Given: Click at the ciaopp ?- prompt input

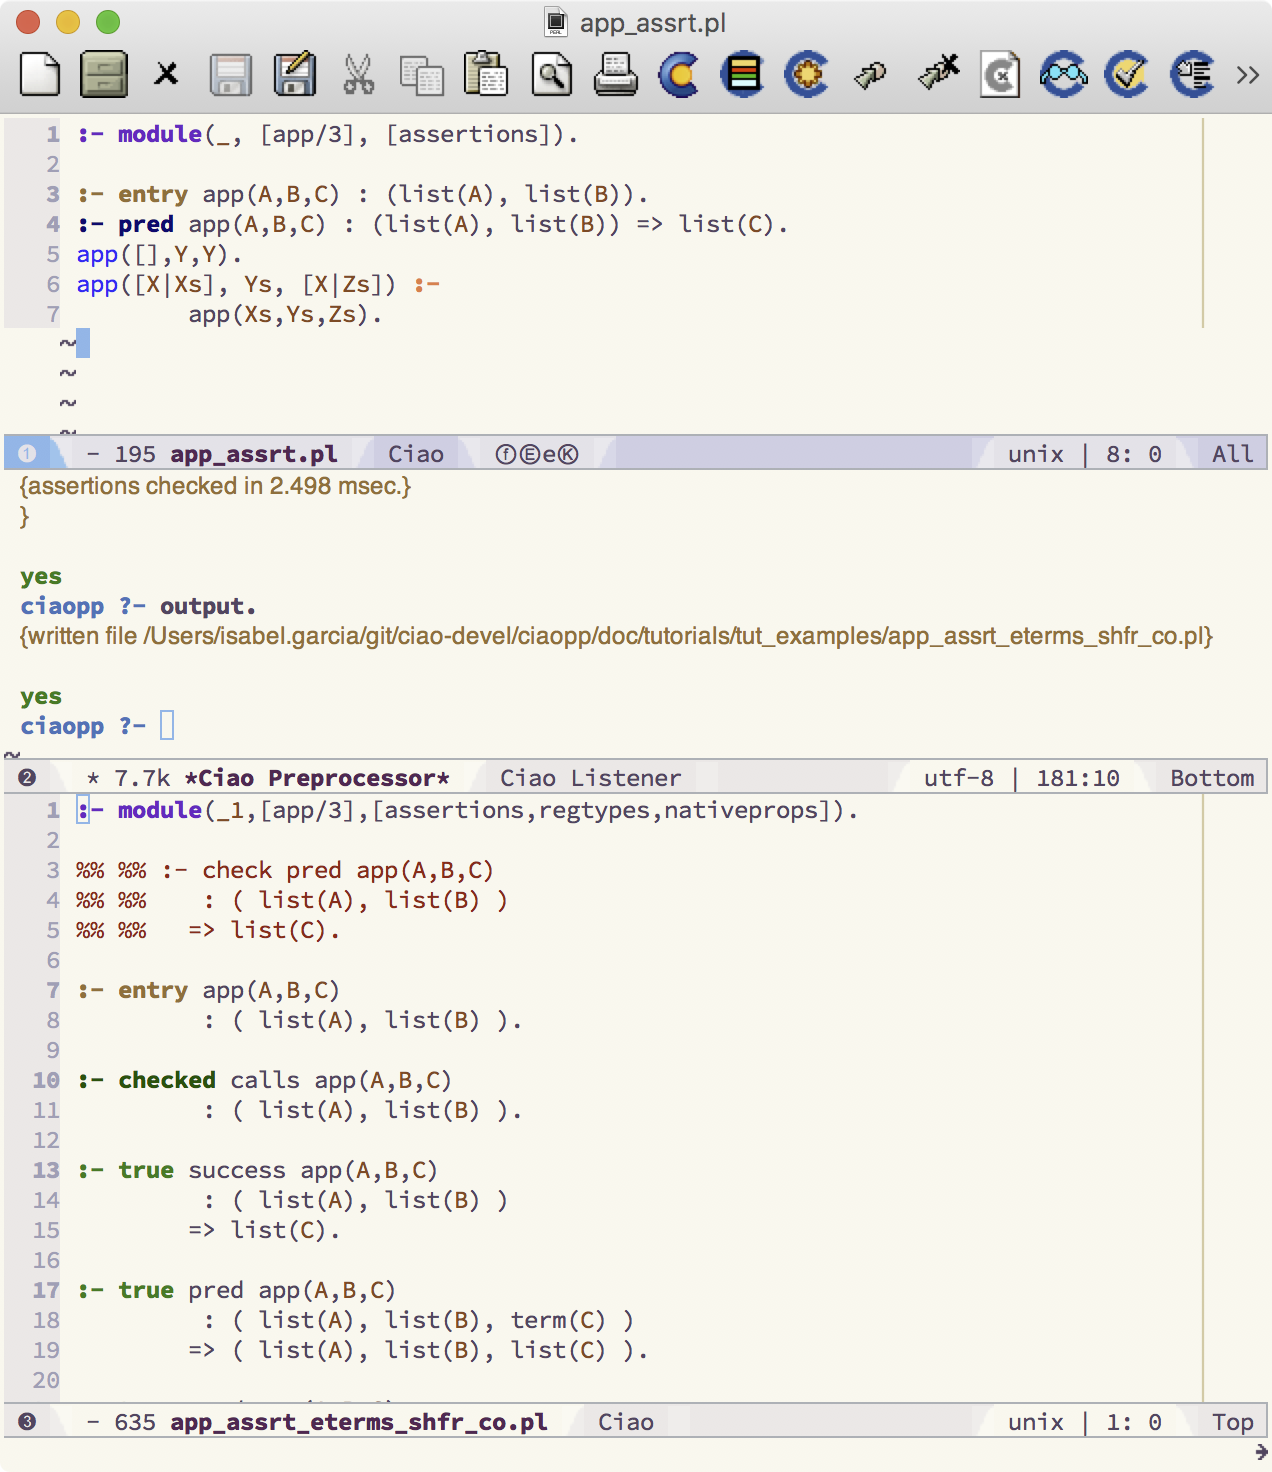Looking at the screenshot, I should (168, 726).
